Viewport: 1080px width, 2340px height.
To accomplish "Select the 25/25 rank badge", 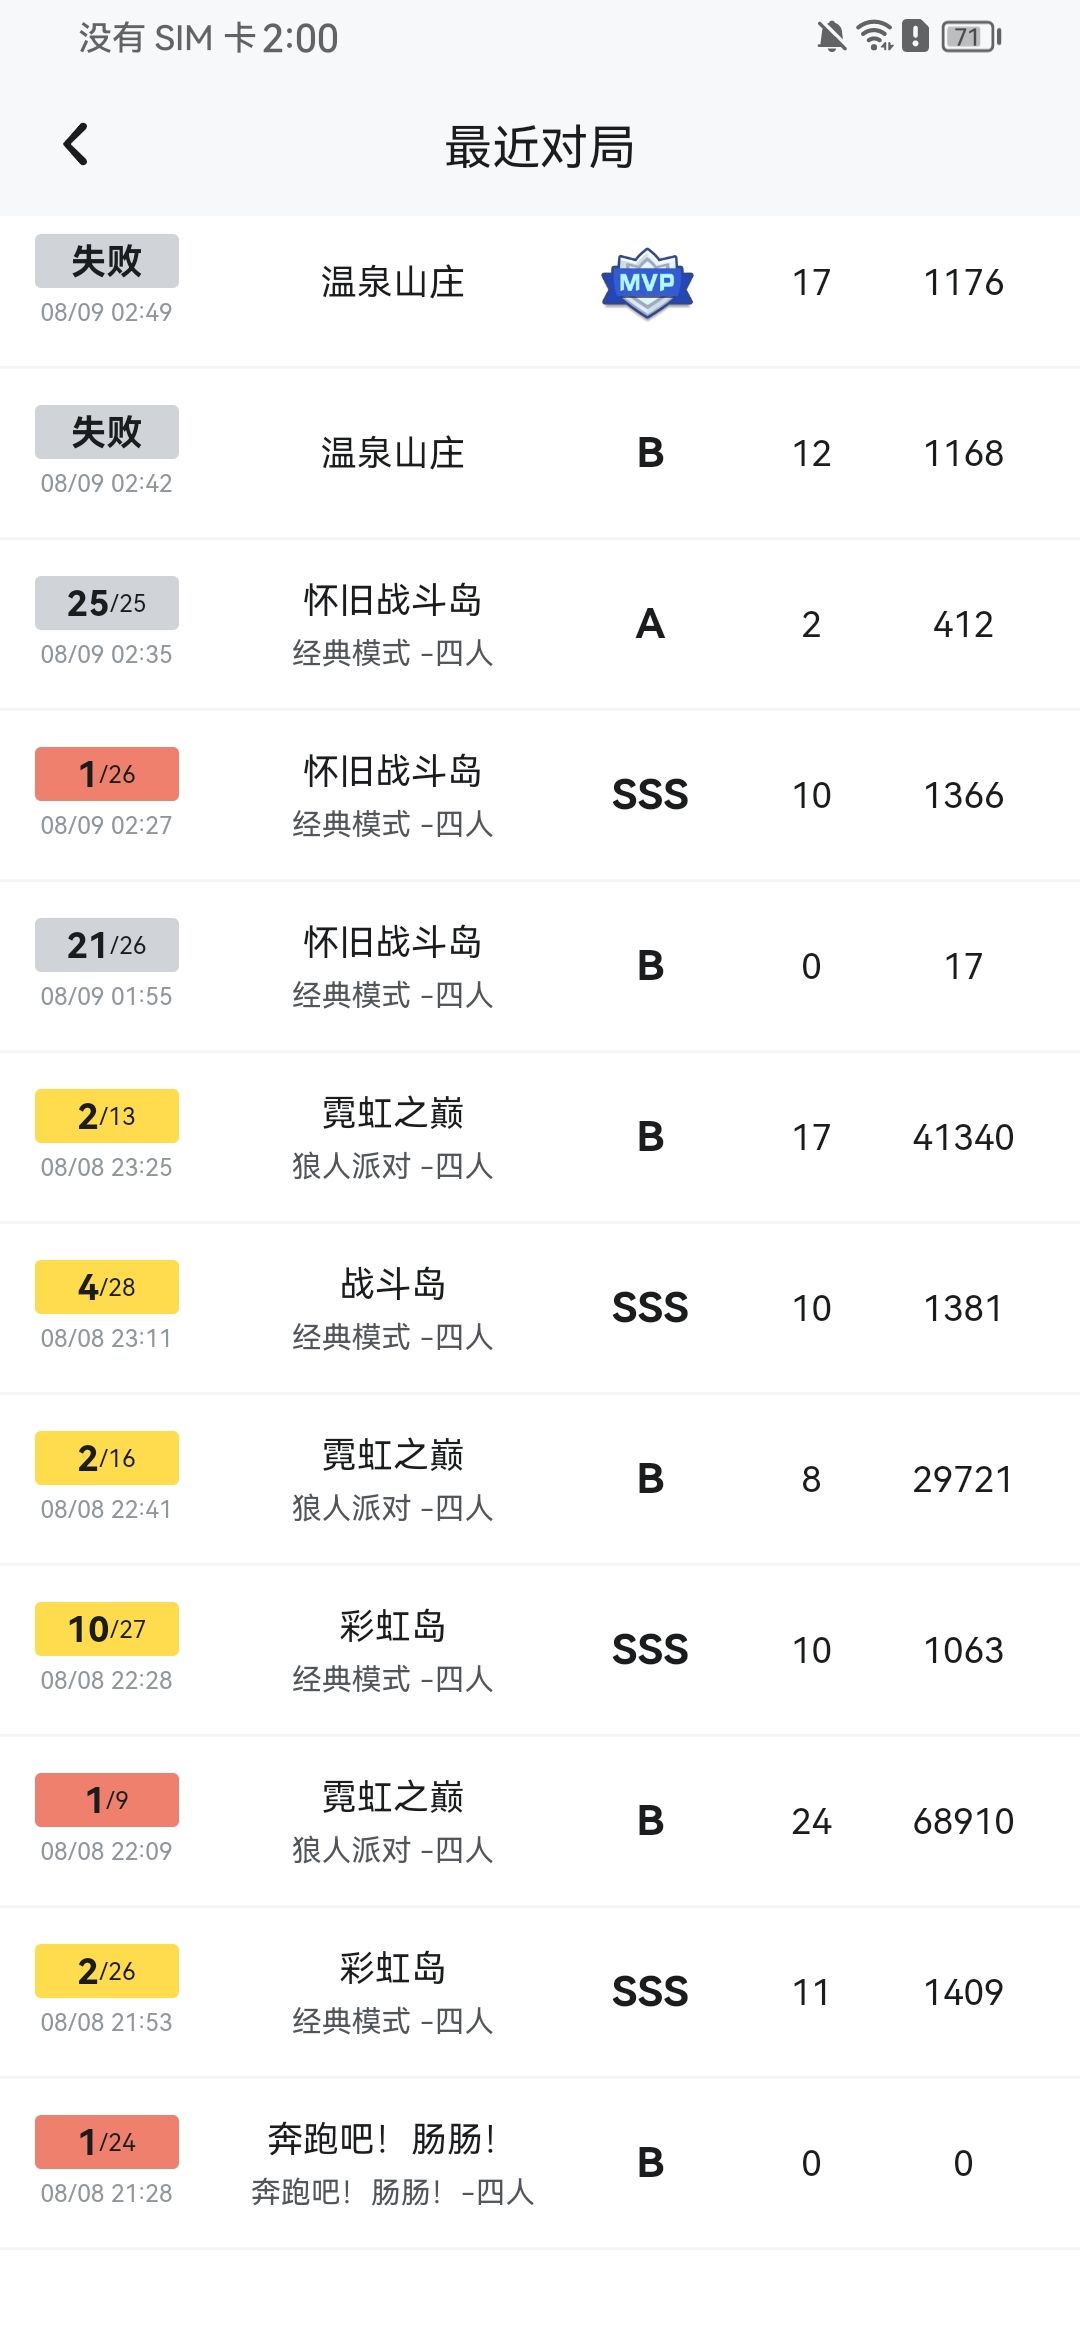I will pyautogui.click(x=107, y=603).
